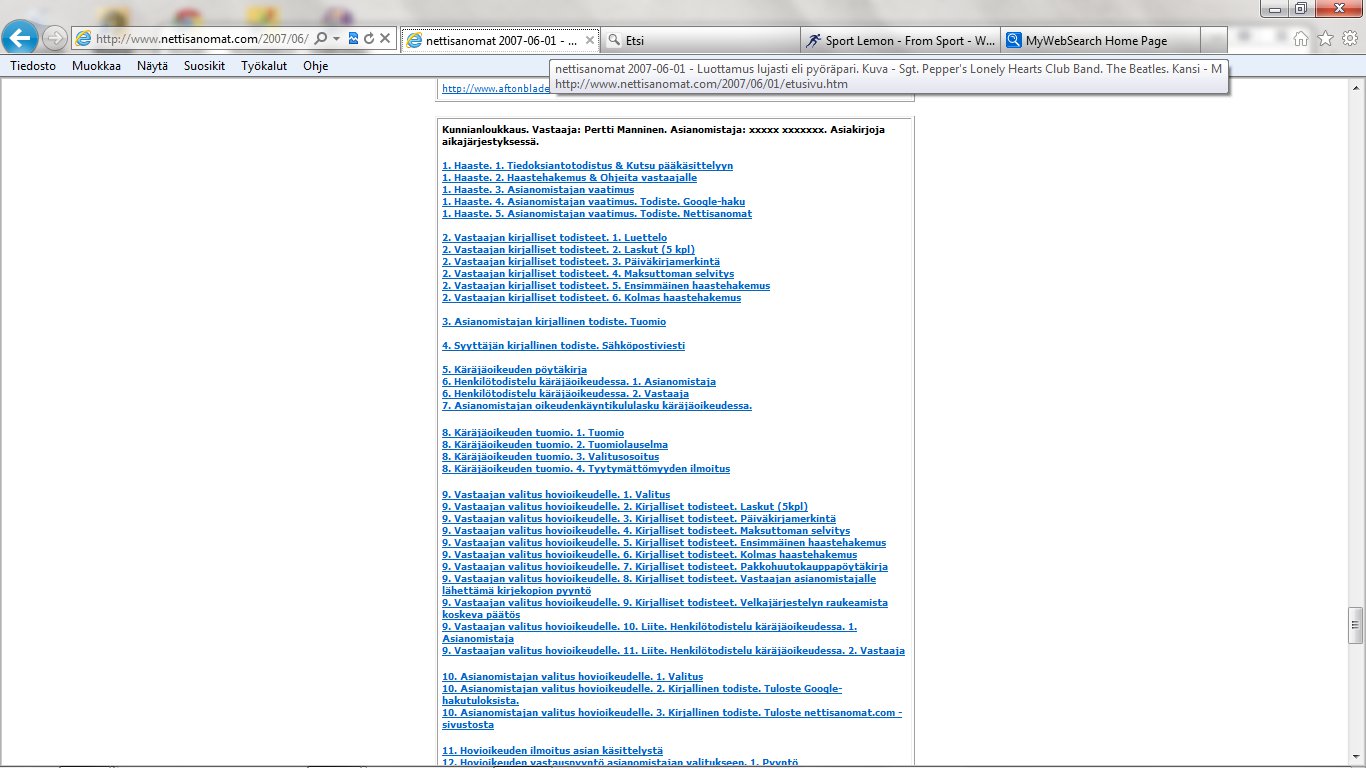Image resolution: width=1366 pixels, height=768 pixels.
Task: Open link '5. Käräjäoikeuden pöytäkirja'
Action: (x=514, y=370)
